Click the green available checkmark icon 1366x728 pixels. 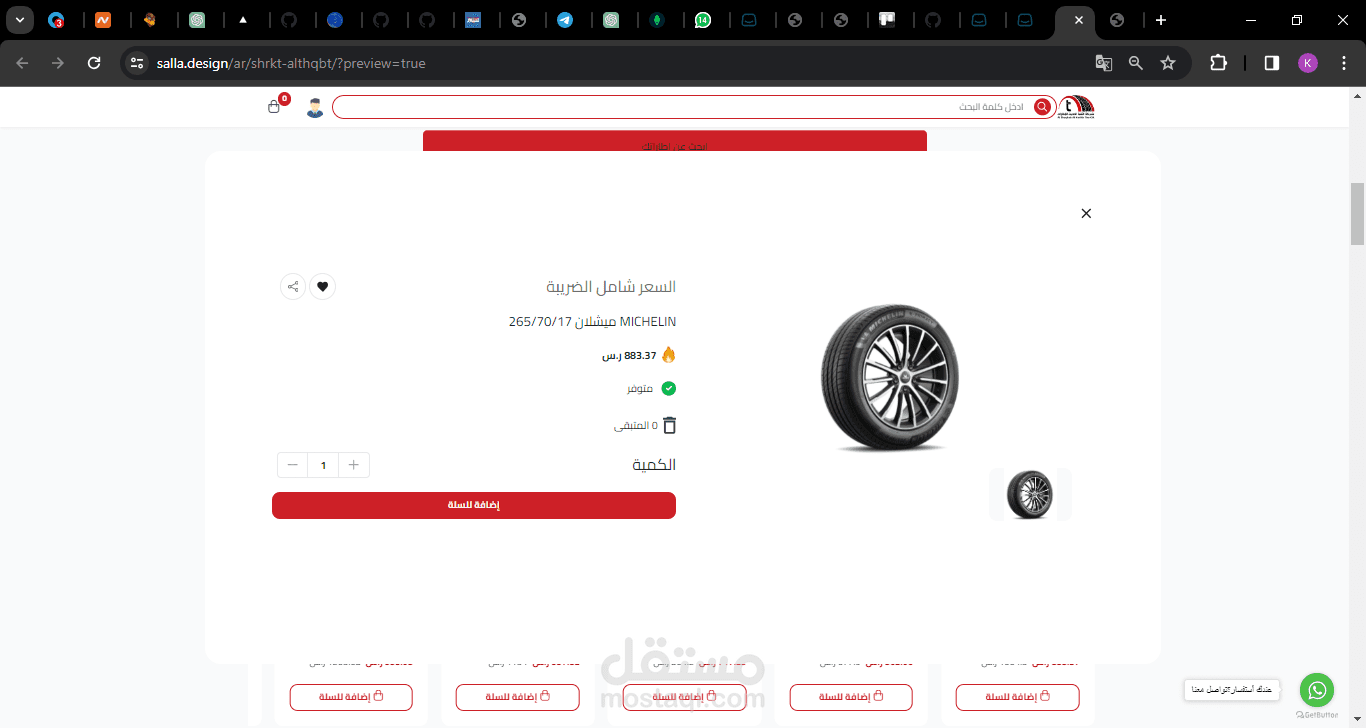669,388
